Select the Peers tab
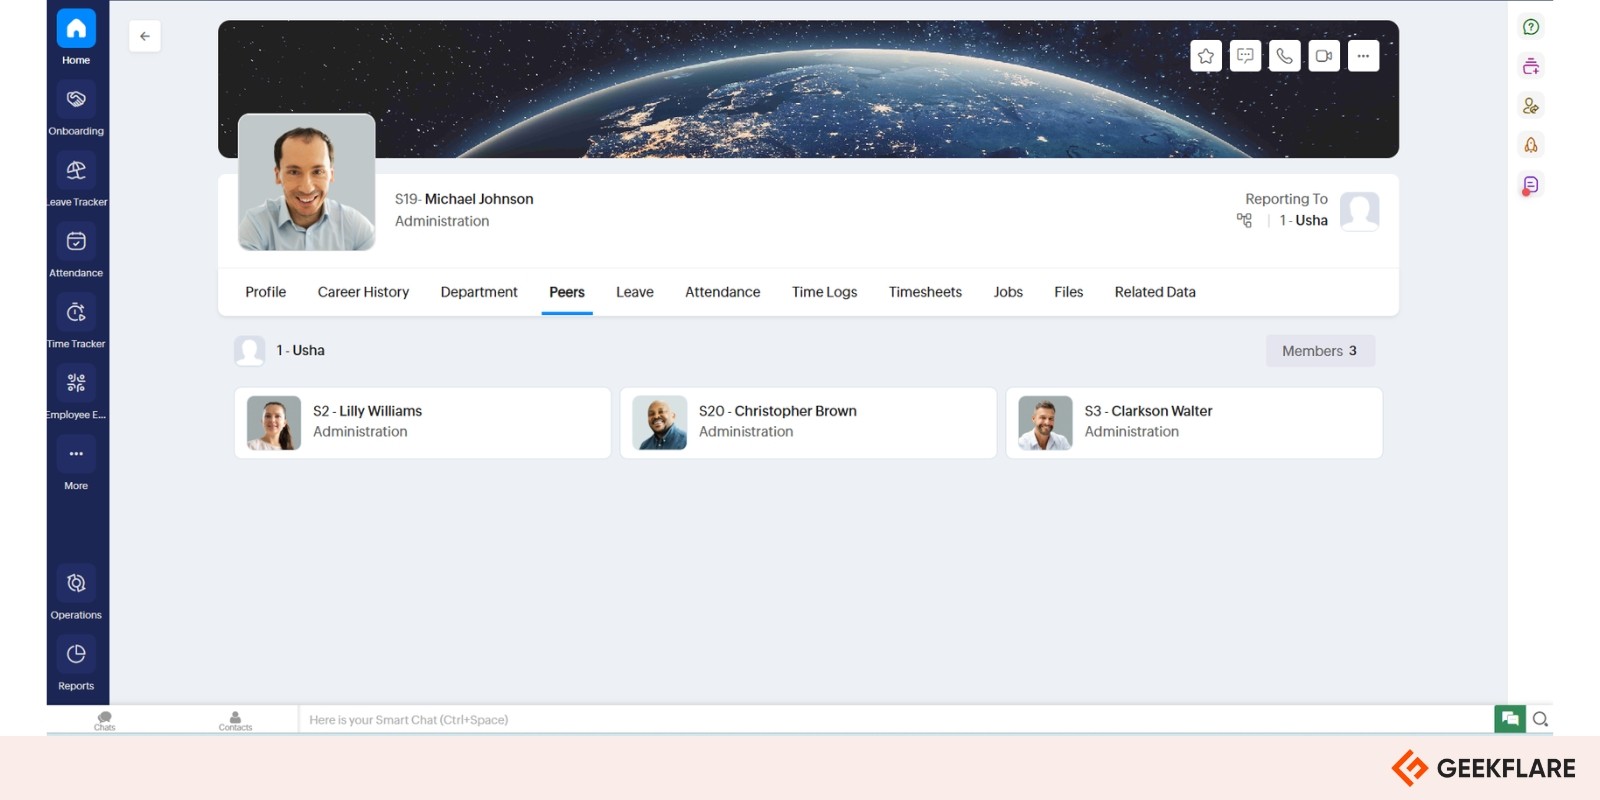 click(x=567, y=292)
